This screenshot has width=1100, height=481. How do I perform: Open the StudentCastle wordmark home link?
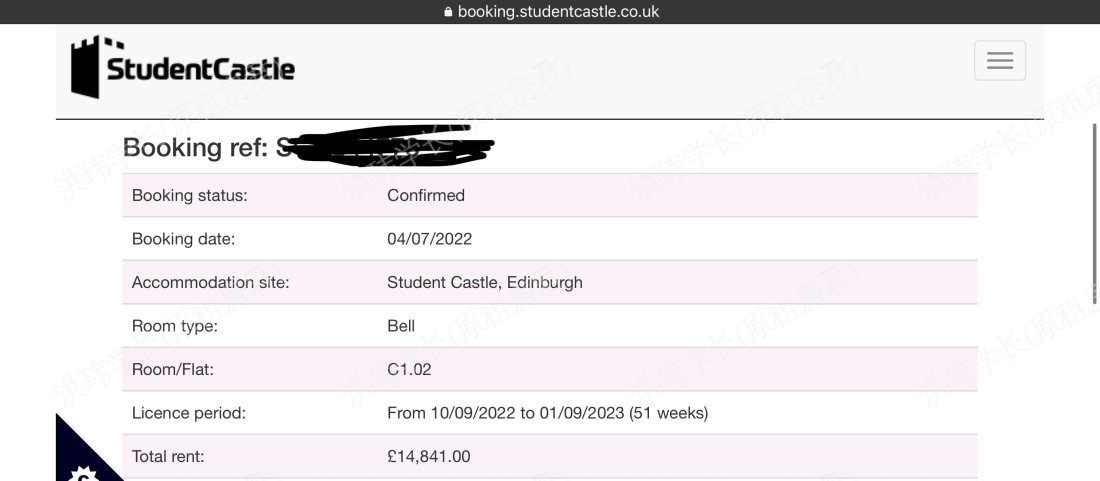tap(201, 69)
